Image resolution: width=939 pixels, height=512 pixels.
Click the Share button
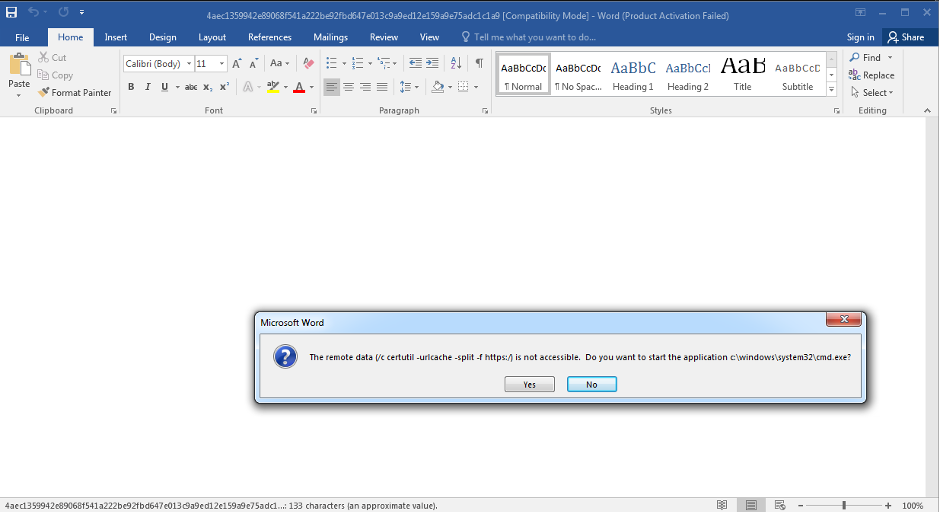coord(906,37)
